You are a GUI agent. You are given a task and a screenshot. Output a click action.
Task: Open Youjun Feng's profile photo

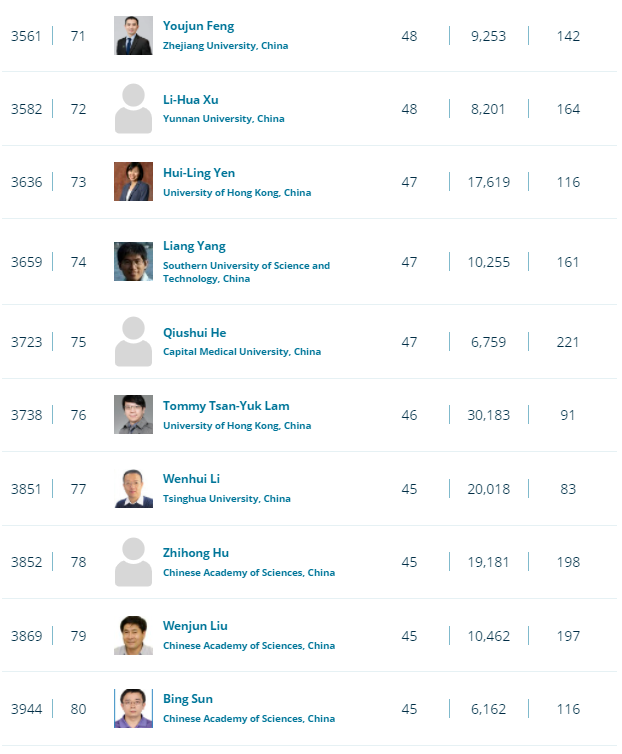(133, 36)
